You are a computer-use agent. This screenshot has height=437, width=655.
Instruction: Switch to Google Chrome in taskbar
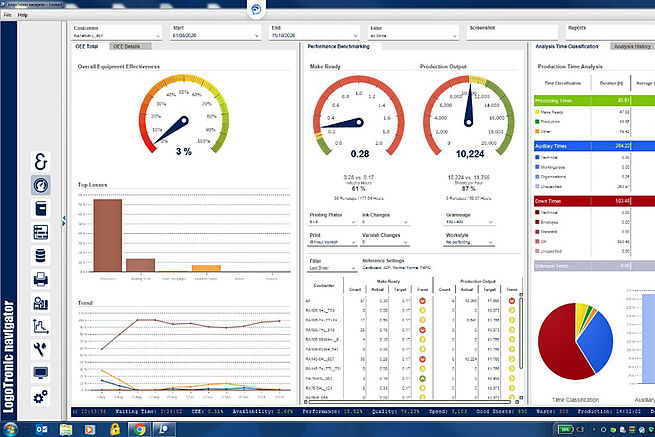tap(139, 429)
